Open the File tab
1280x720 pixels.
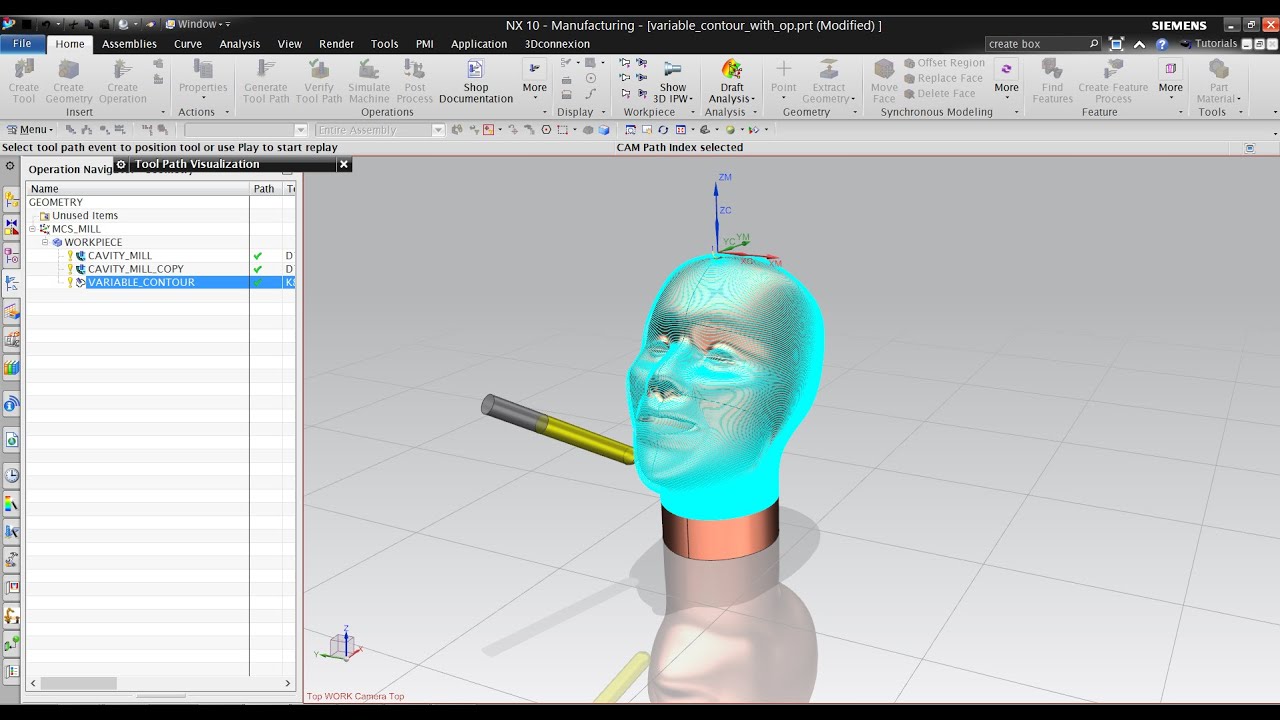tap(22, 44)
